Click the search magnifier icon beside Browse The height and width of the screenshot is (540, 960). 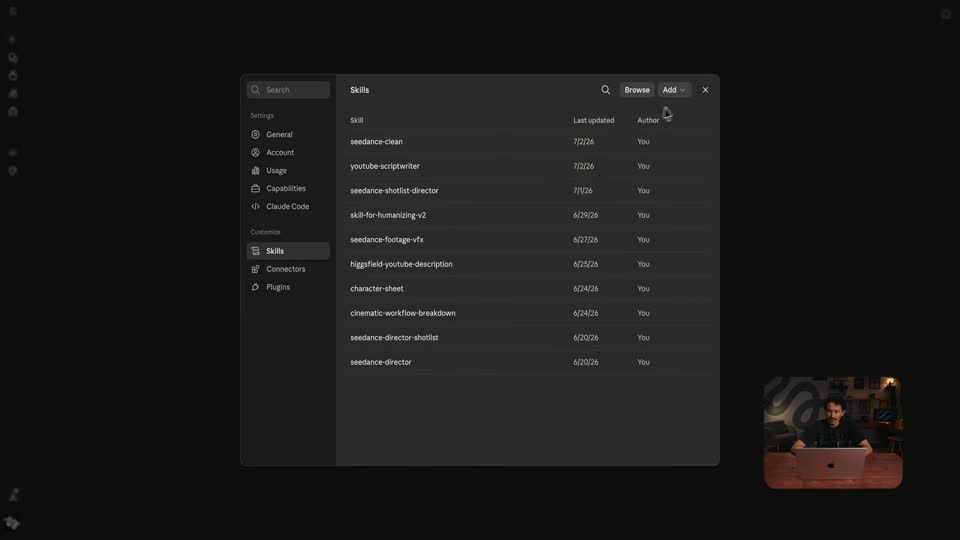pos(606,90)
